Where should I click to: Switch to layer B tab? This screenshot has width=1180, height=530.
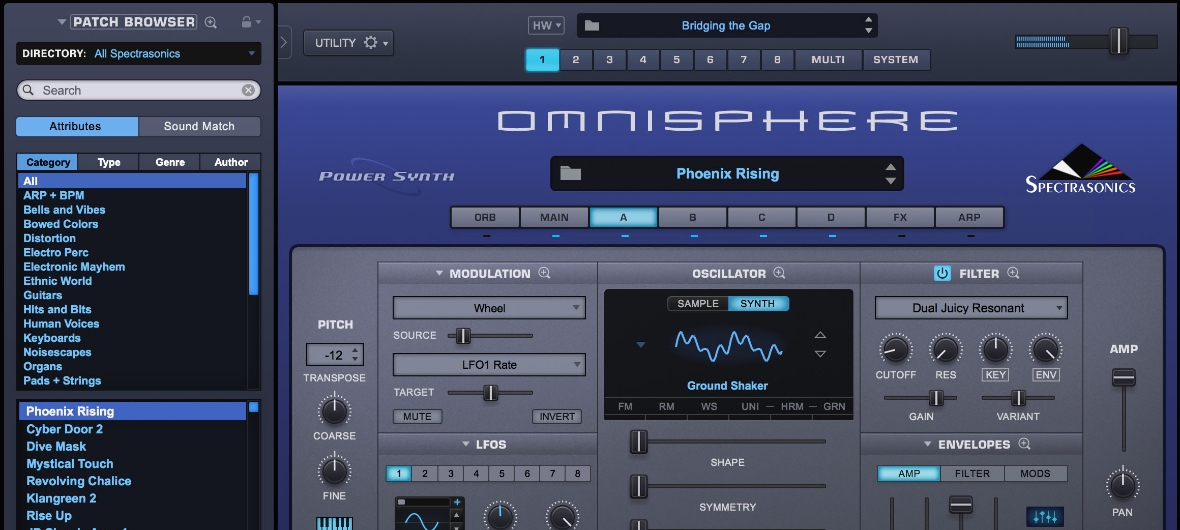click(x=693, y=218)
